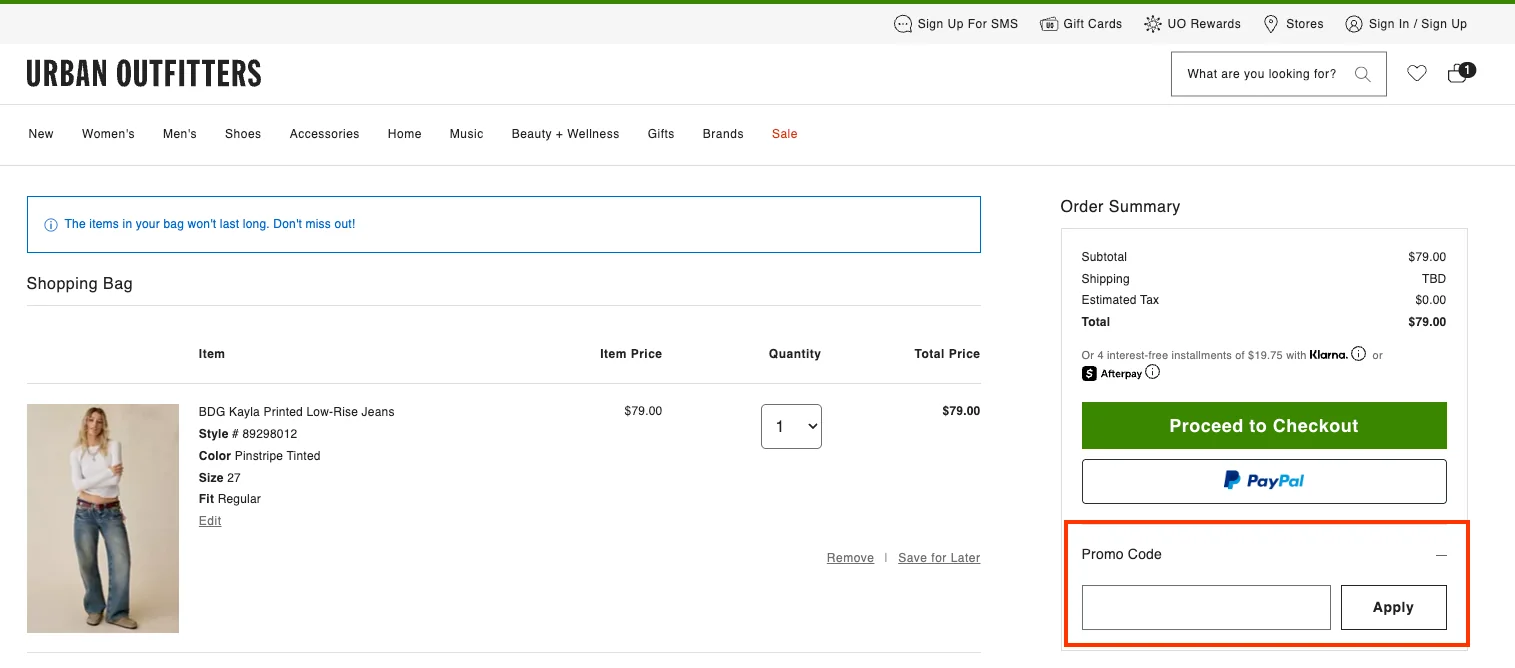Open the Accessories menu
1515x668 pixels.
click(324, 134)
